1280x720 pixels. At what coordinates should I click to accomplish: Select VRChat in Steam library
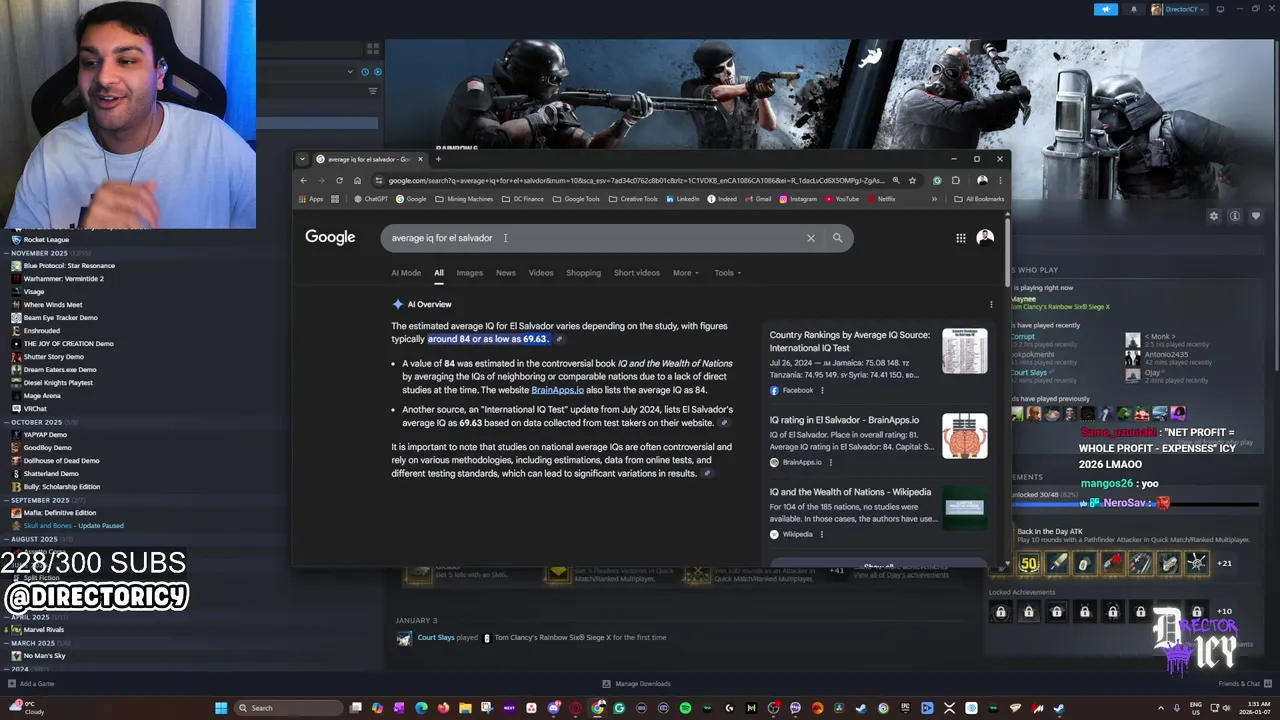click(x=35, y=409)
